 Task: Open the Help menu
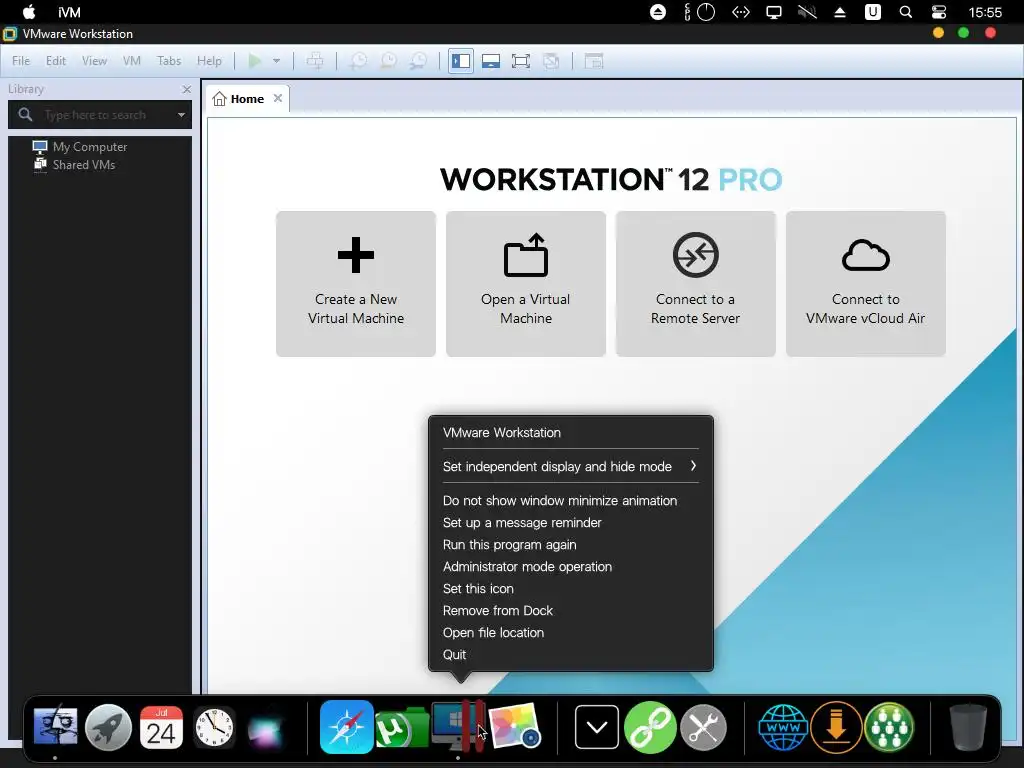pyautogui.click(x=209, y=61)
